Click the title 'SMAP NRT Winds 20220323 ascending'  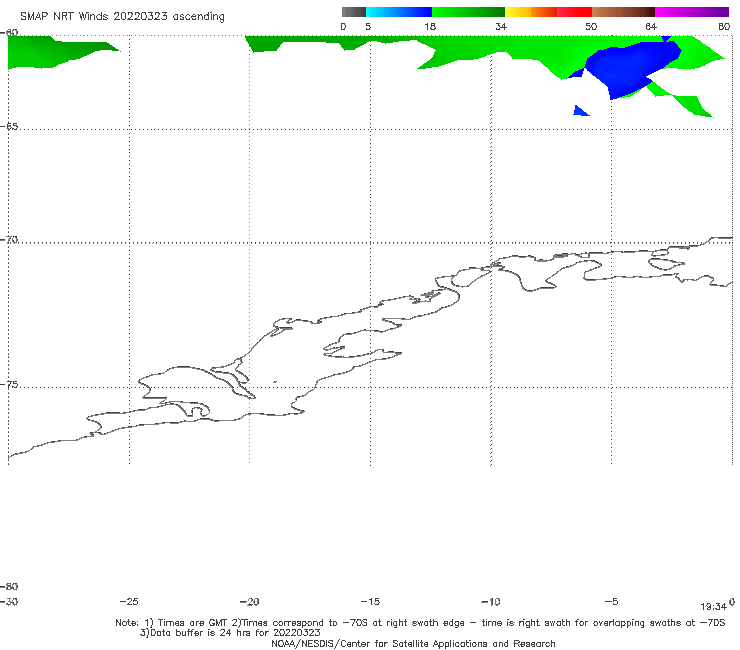(x=122, y=16)
